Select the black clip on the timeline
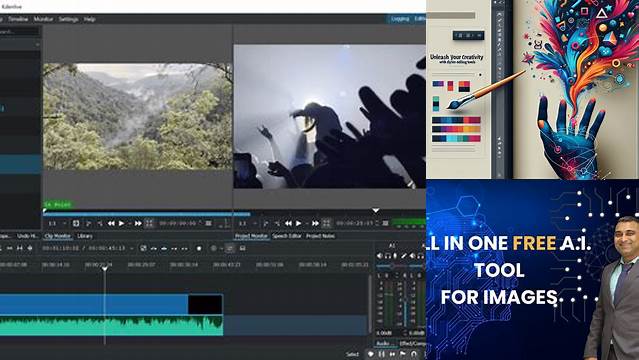This screenshot has height=360, width=639. click(205, 305)
